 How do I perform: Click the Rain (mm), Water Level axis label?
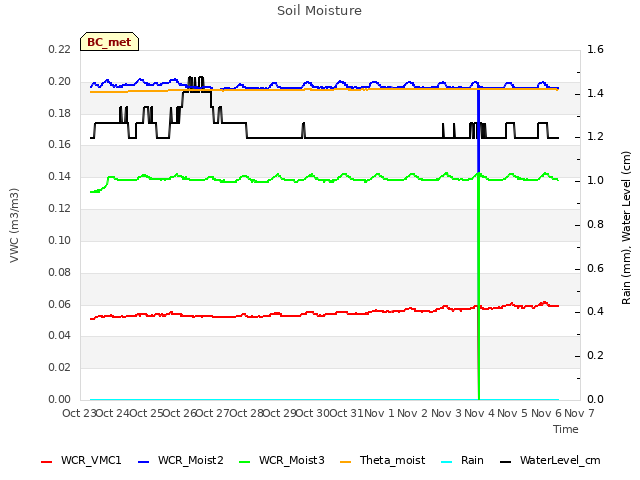pyautogui.click(x=626, y=228)
